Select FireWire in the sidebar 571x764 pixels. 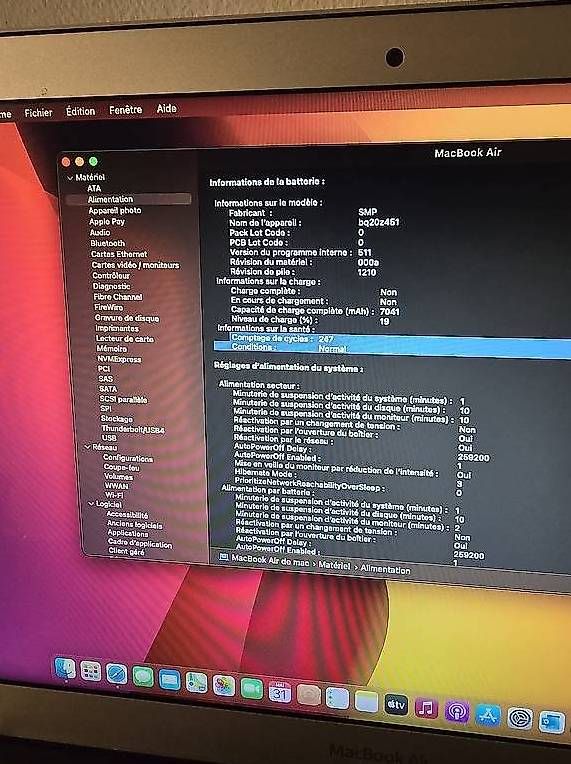point(109,307)
